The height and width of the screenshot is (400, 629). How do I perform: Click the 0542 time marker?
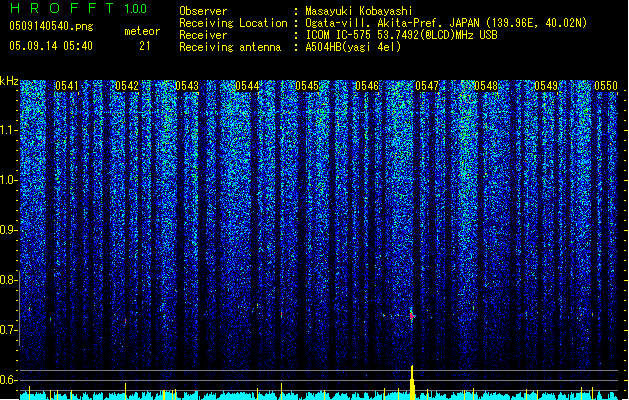point(127,86)
